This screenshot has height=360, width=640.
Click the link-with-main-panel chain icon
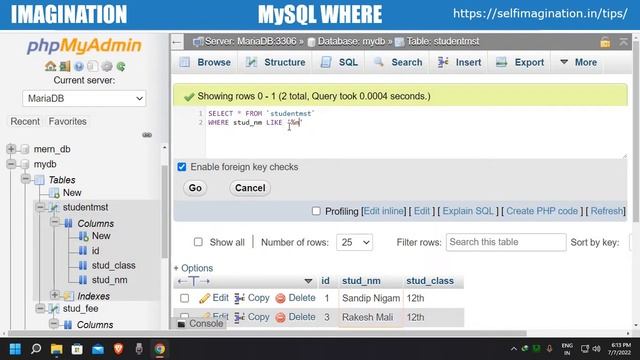[x=147, y=135]
